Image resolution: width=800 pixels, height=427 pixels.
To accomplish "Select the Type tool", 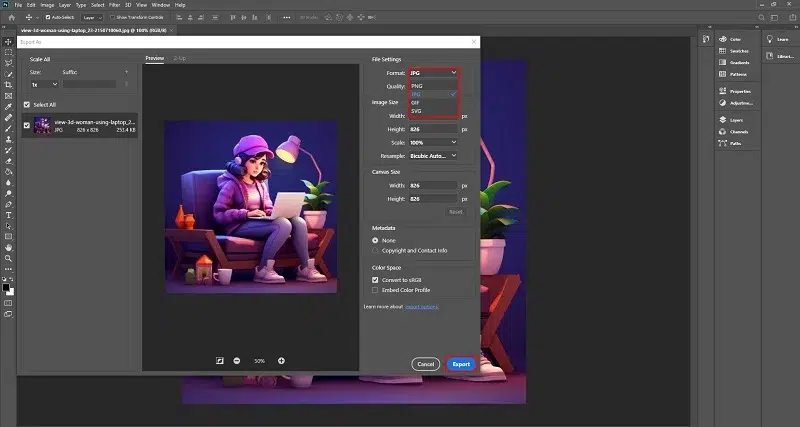I will click(x=8, y=215).
